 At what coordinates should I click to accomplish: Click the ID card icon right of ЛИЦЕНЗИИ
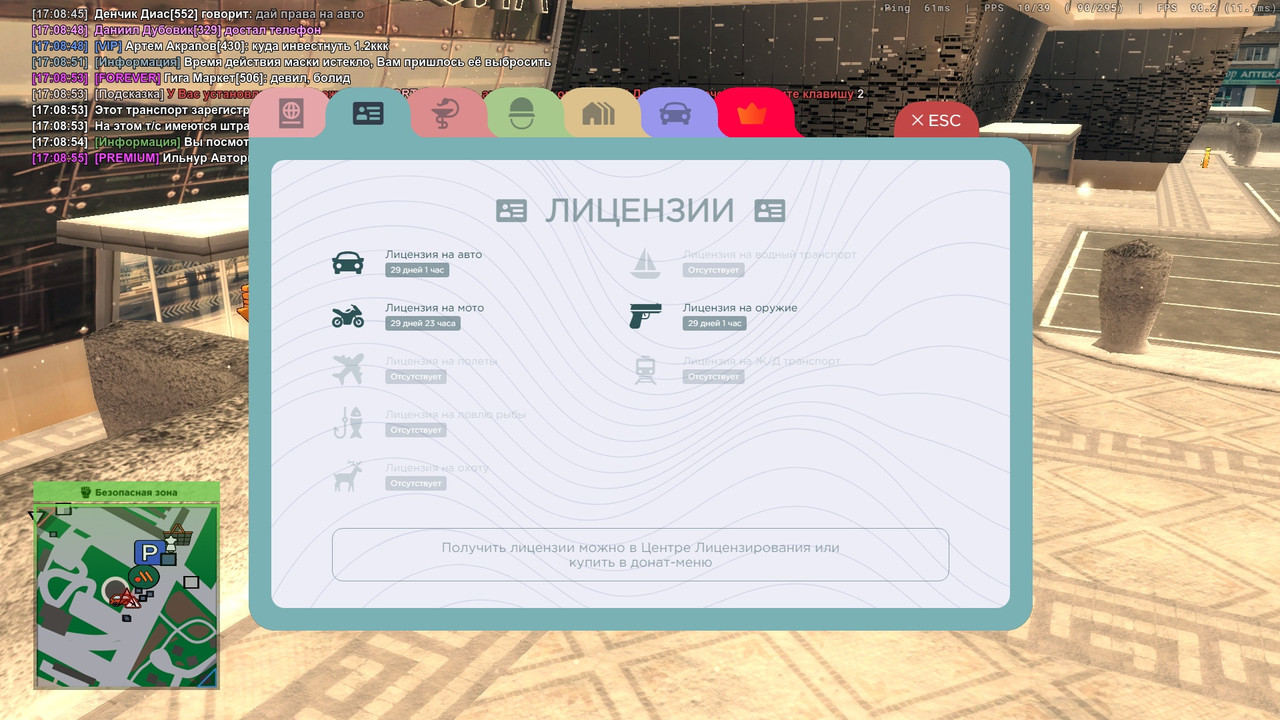click(x=770, y=211)
